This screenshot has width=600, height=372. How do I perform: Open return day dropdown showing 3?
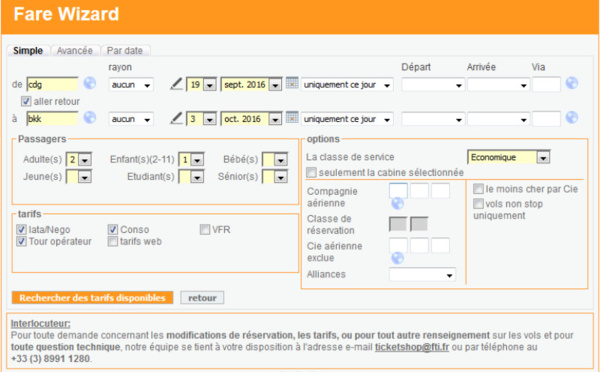click(201, 119)
